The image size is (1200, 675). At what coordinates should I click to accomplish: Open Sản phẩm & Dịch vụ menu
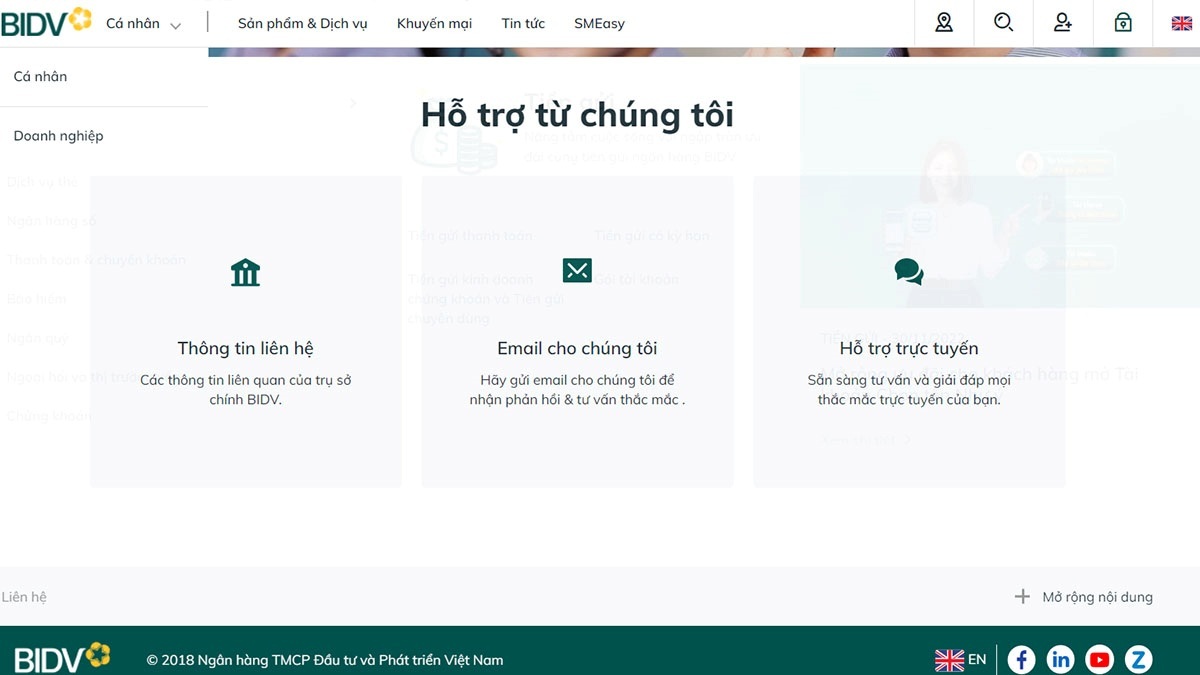click(302, 24)
